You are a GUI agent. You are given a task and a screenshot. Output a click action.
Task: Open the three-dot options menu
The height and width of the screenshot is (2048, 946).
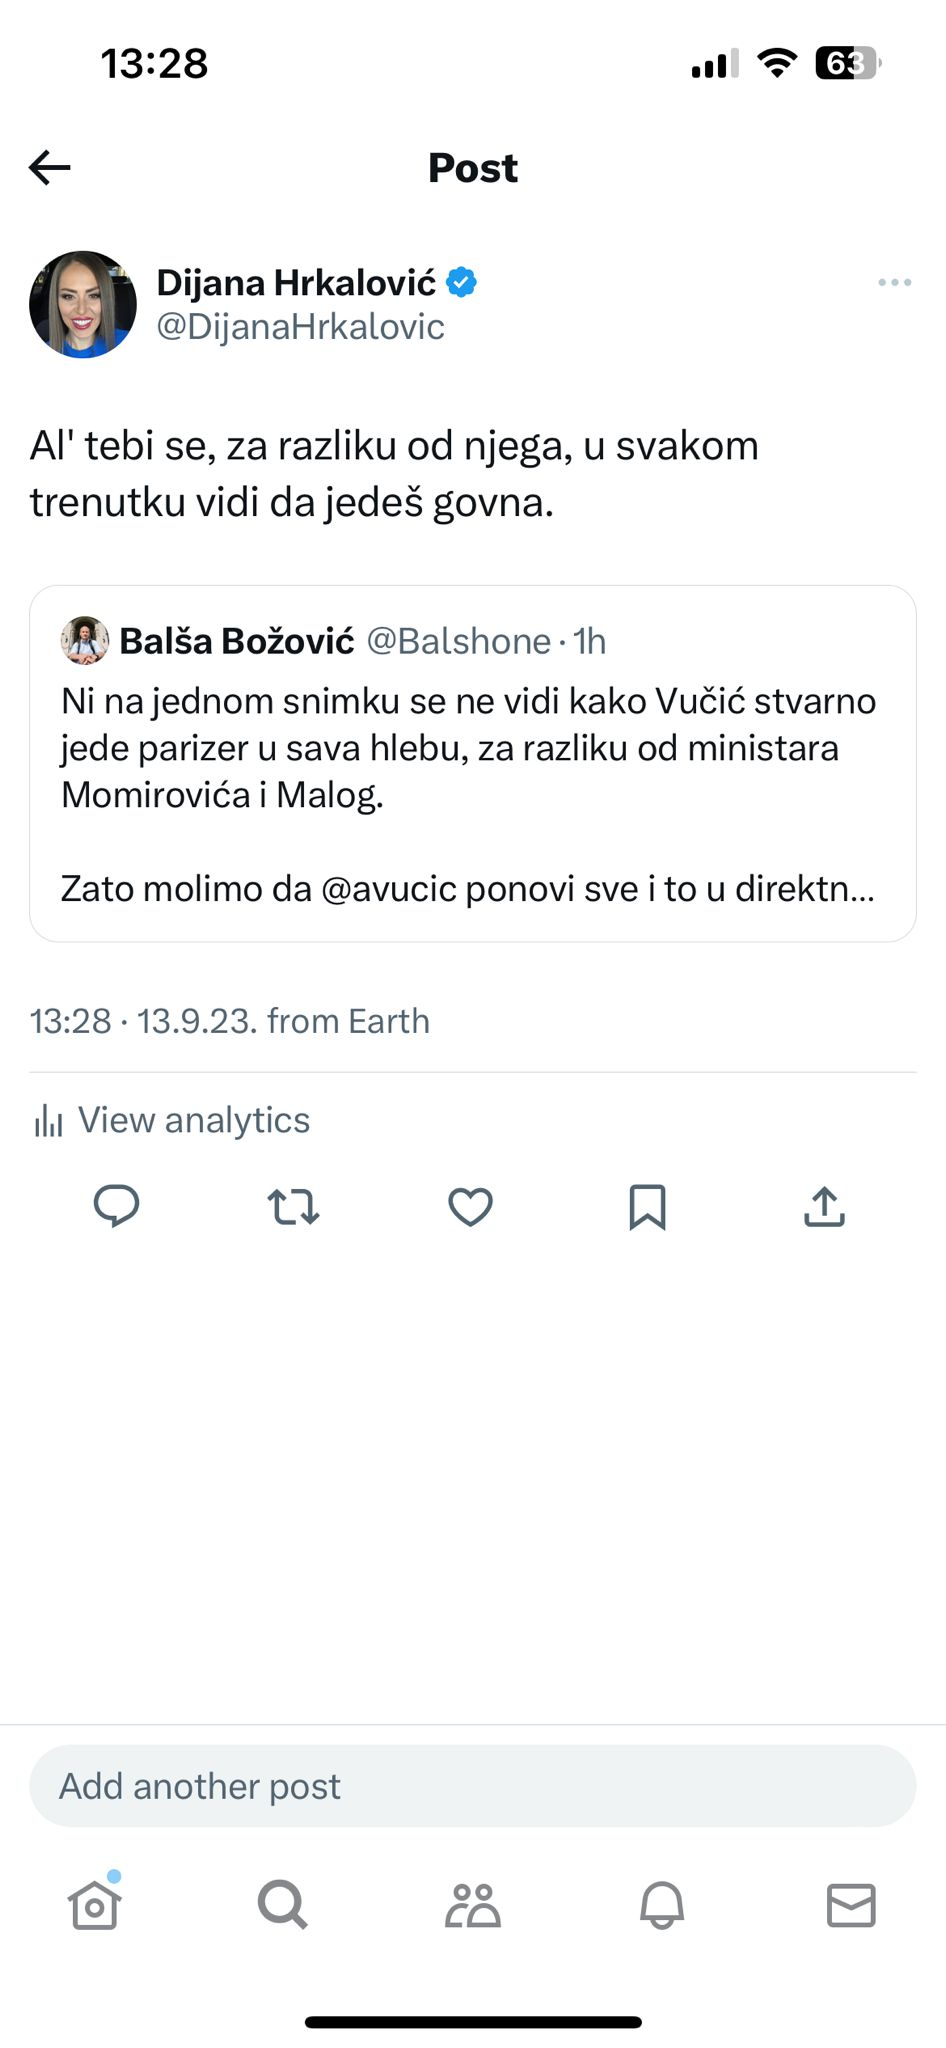pos(893,282)
